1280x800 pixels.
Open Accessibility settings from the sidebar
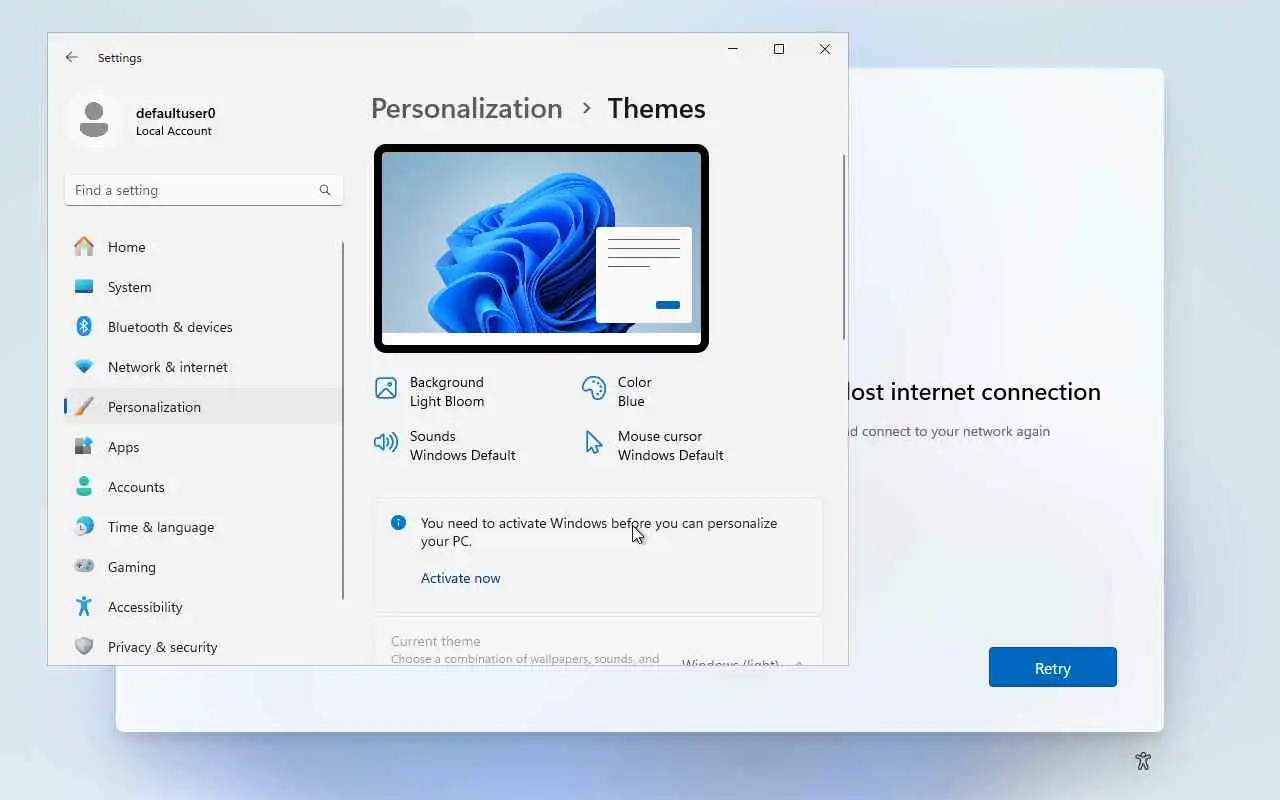click(203, 607)
